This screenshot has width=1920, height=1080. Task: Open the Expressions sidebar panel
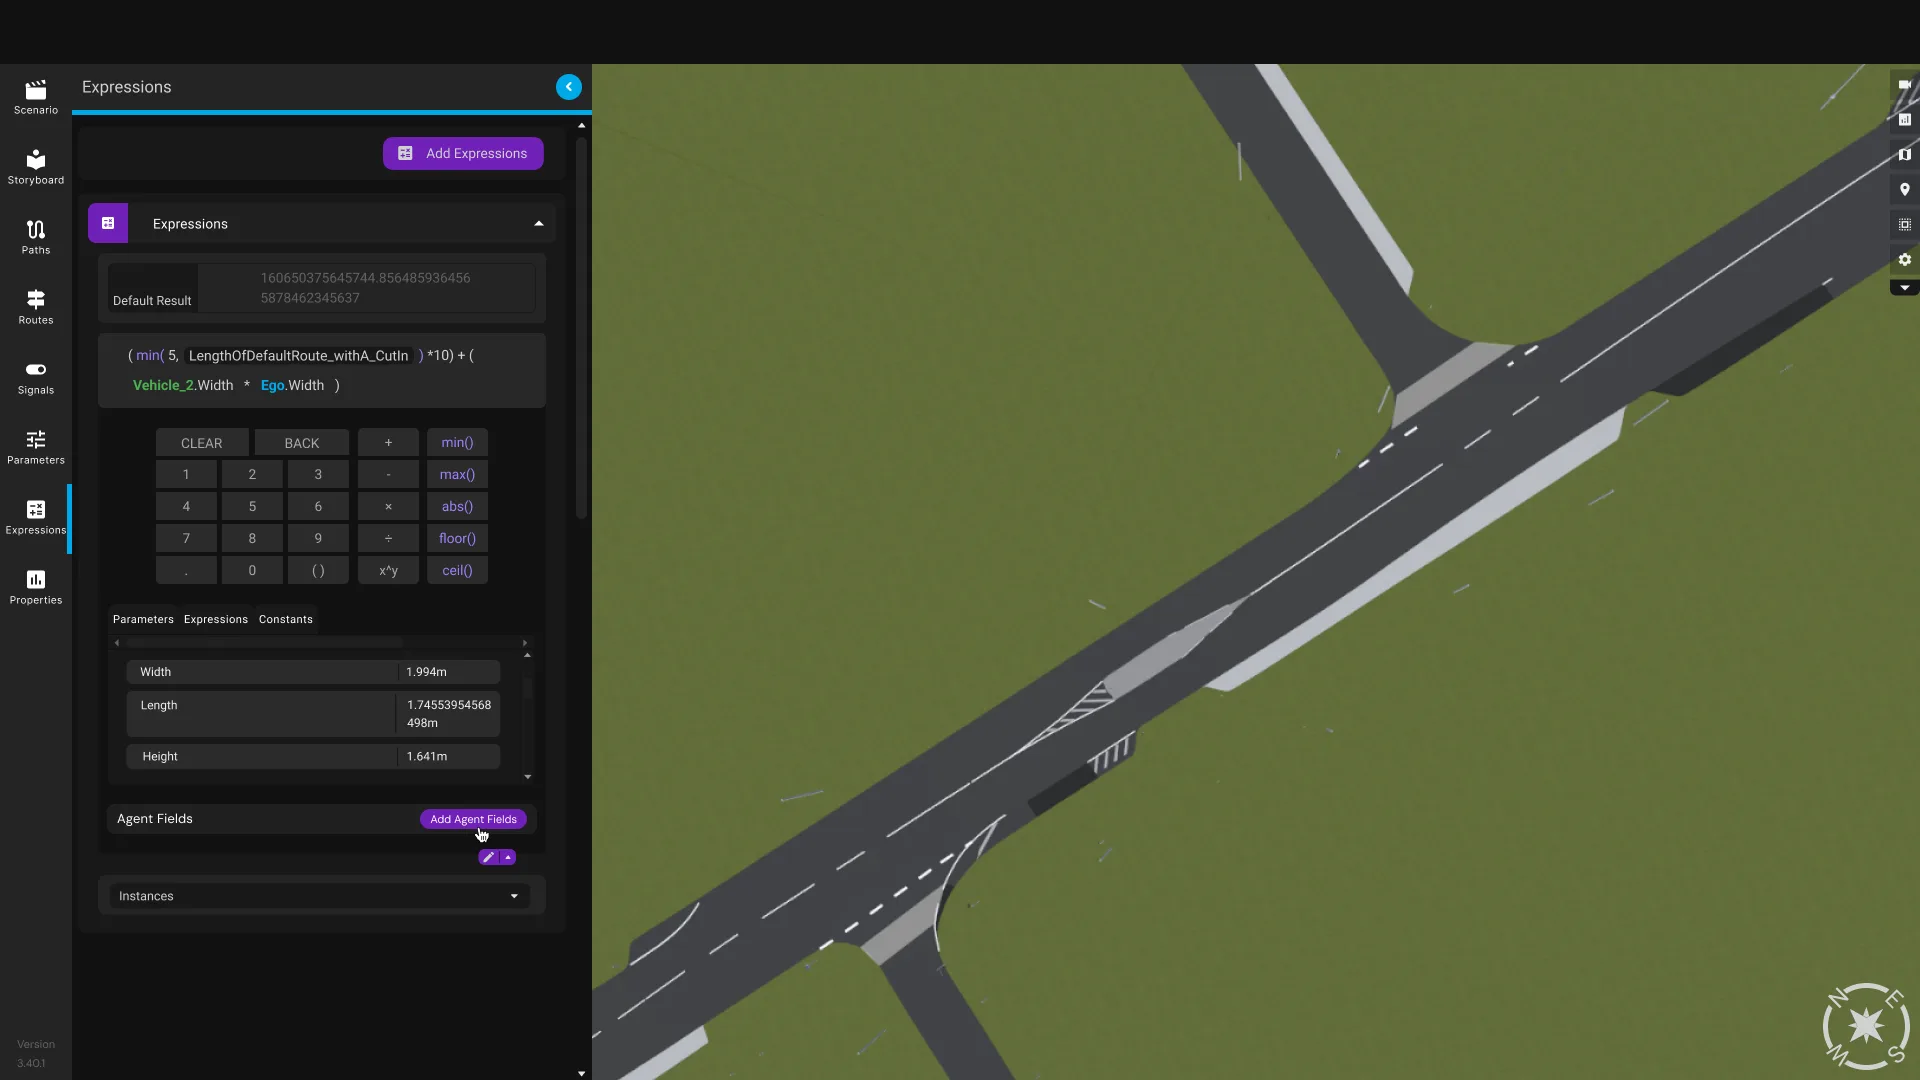(x=36, y=517)
